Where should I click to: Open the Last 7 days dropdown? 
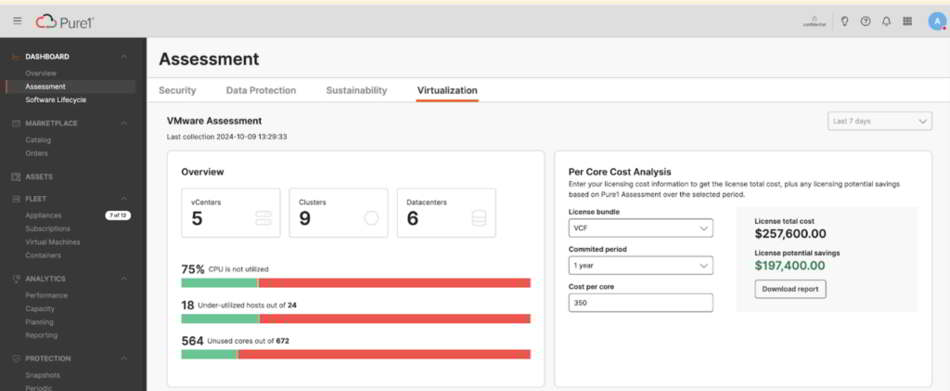[879, 121]
